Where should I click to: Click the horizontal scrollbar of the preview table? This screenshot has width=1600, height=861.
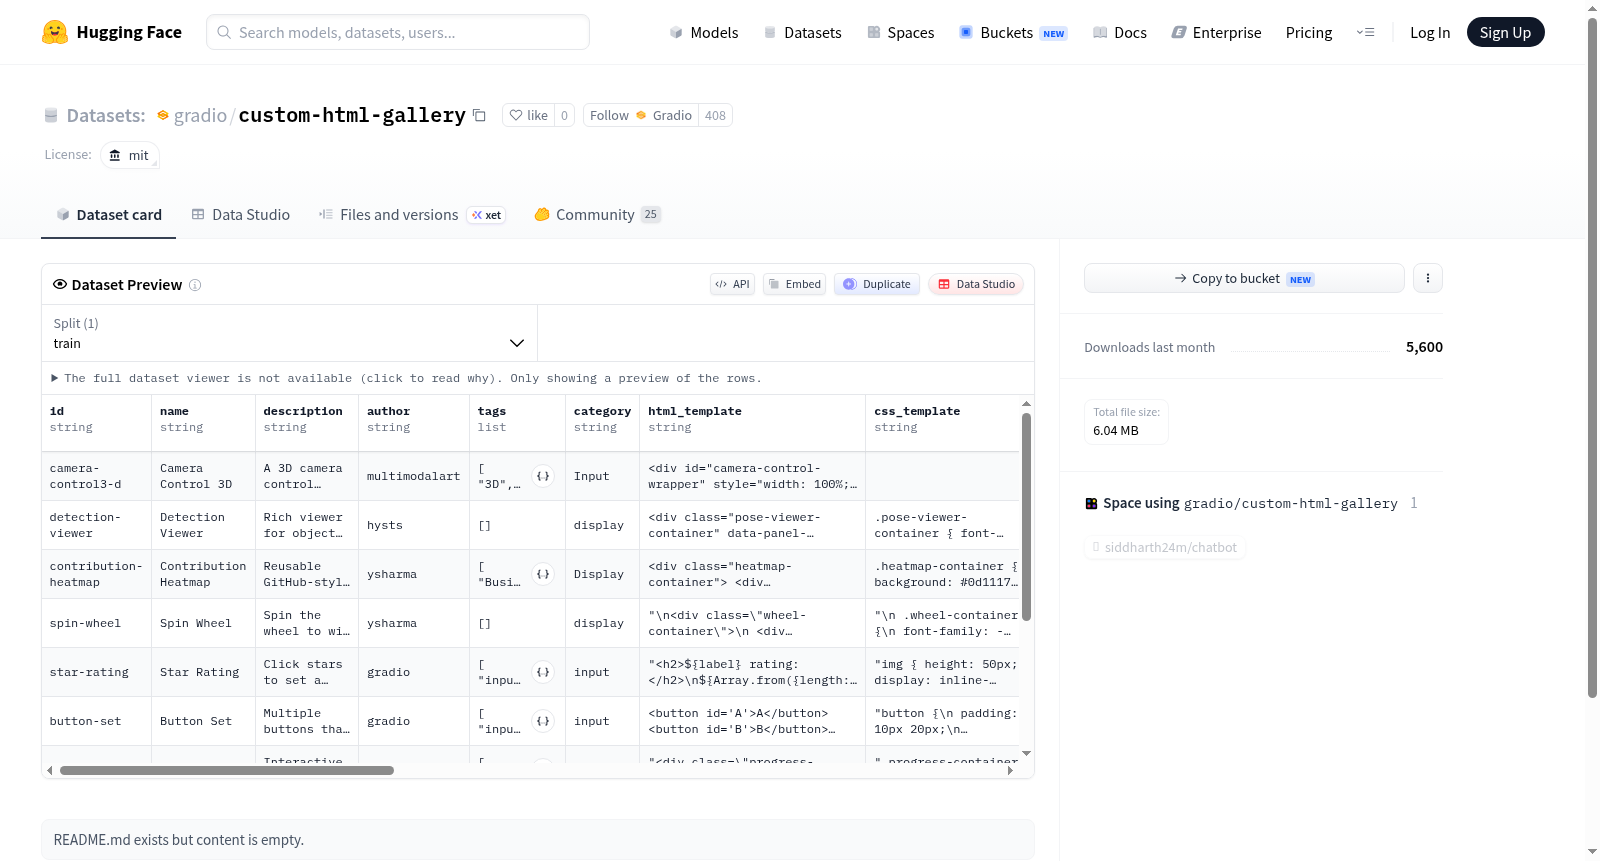coord(227,770)
